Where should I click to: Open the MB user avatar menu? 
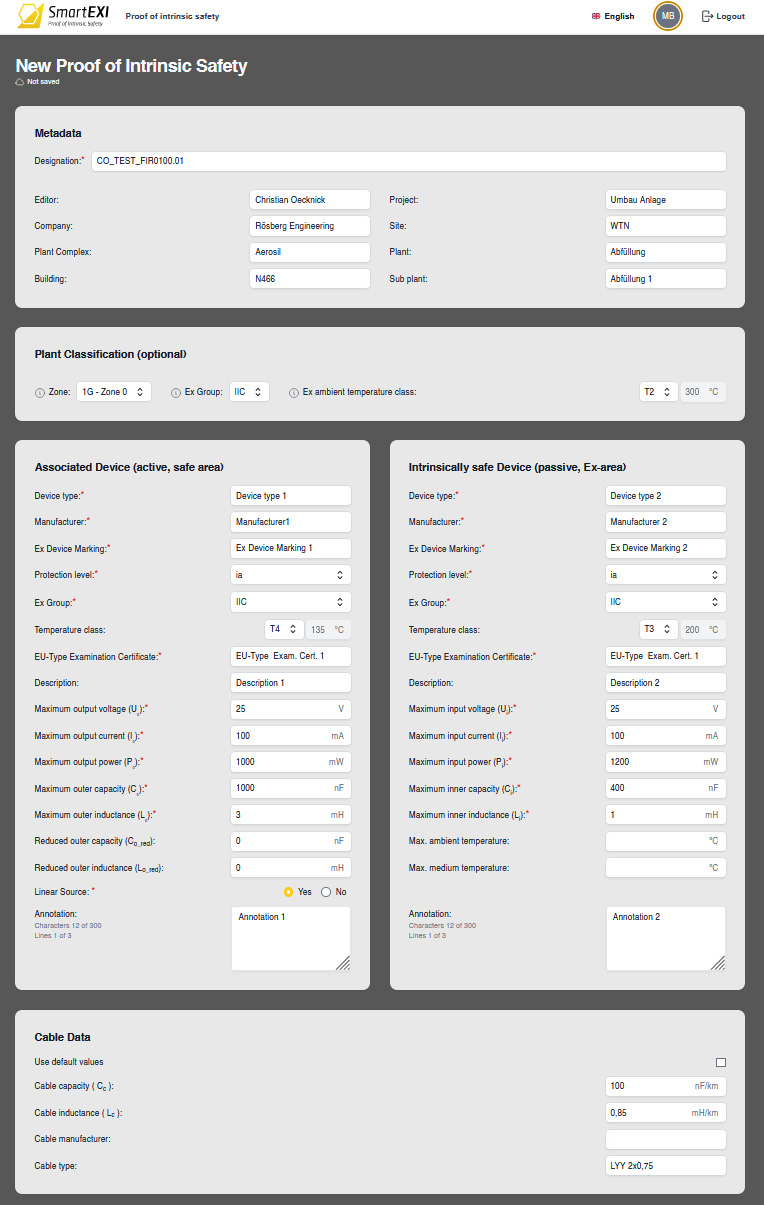click(668, 16)
